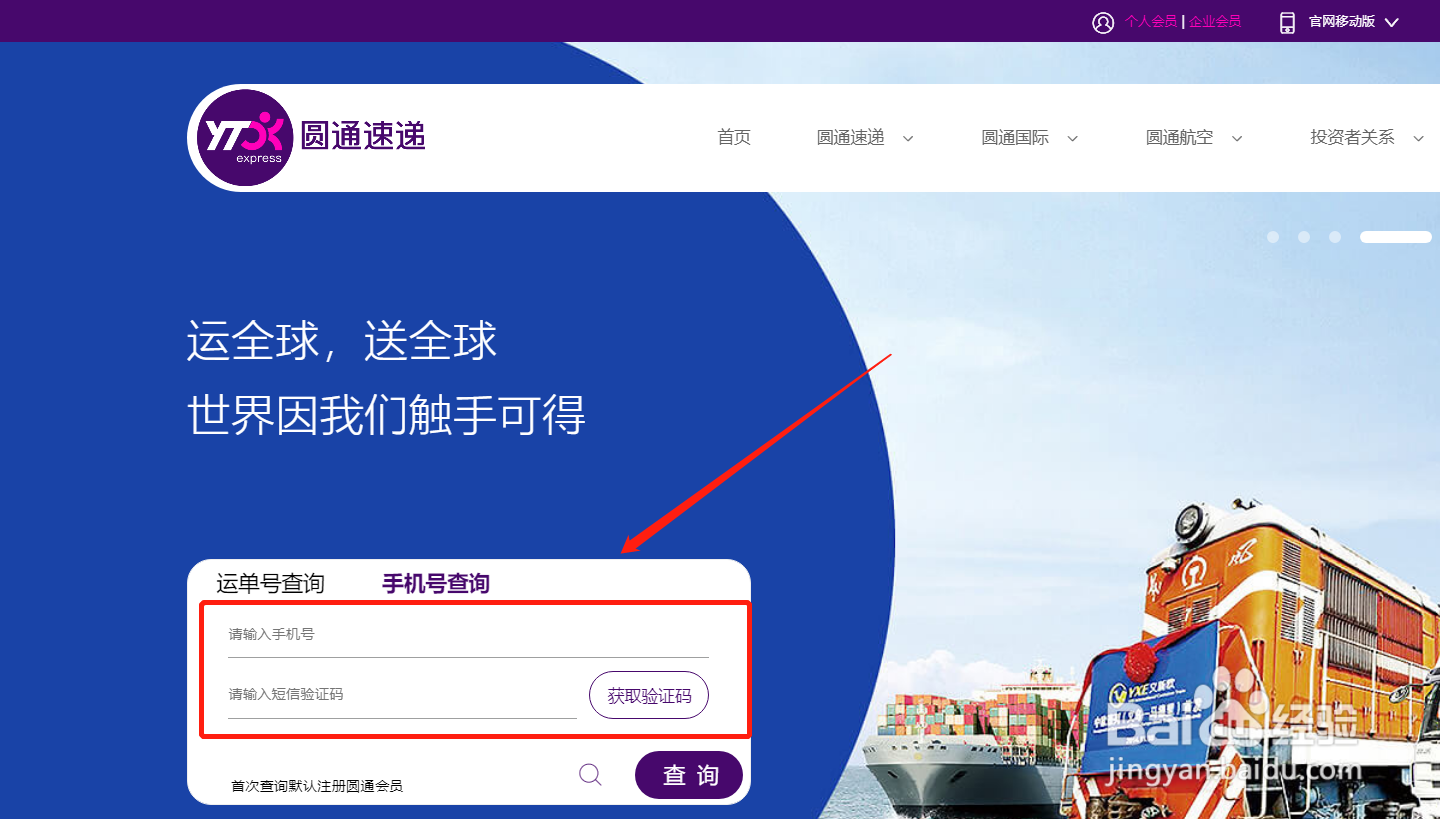Viewport: 1440px width, 819px height.
Task: Expand the 官网移动版 dropdown
Action: click(x=1354, y=22)
